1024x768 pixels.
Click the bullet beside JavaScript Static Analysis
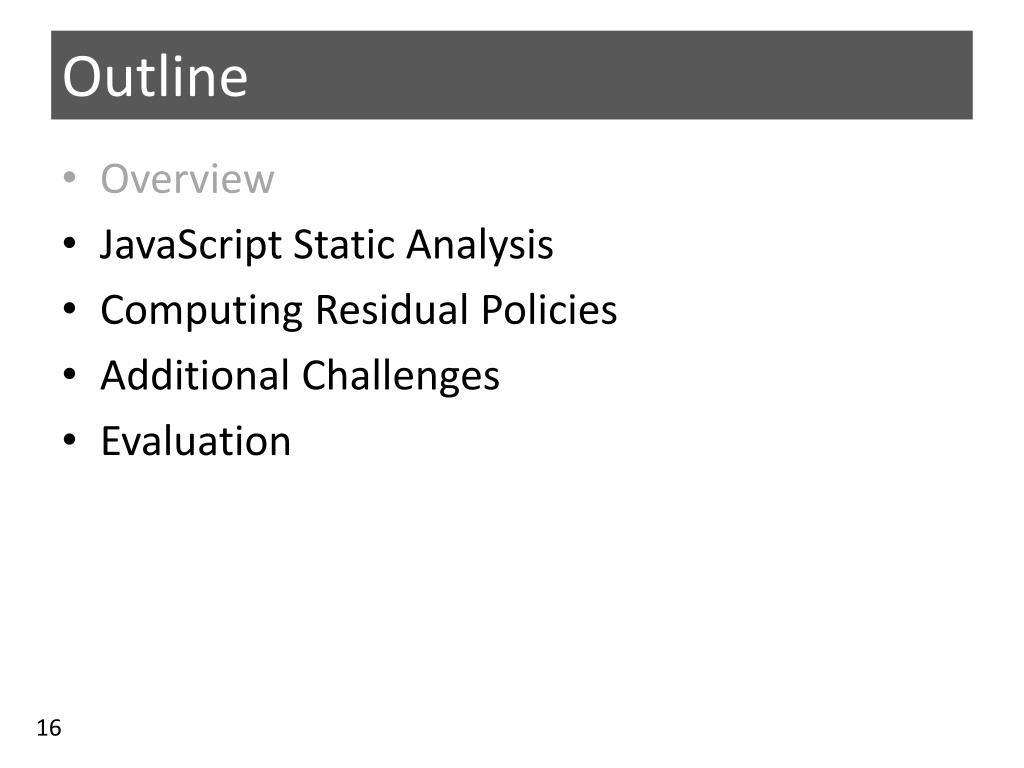coord(70,244)
